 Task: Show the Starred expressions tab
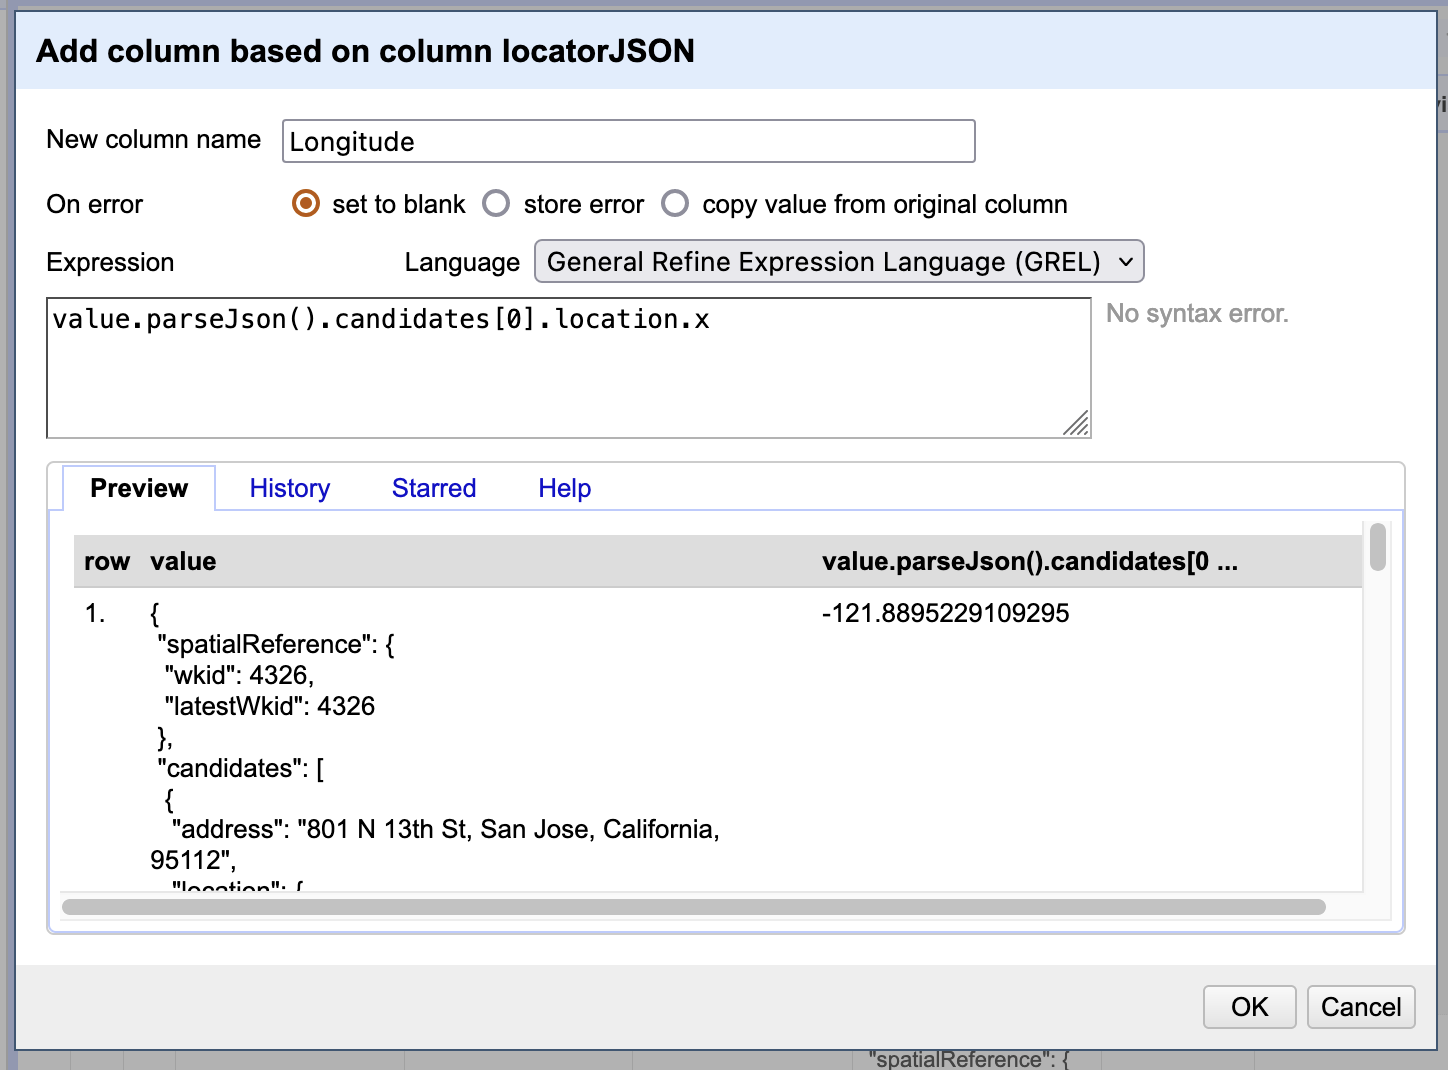(x=433, y=488)
